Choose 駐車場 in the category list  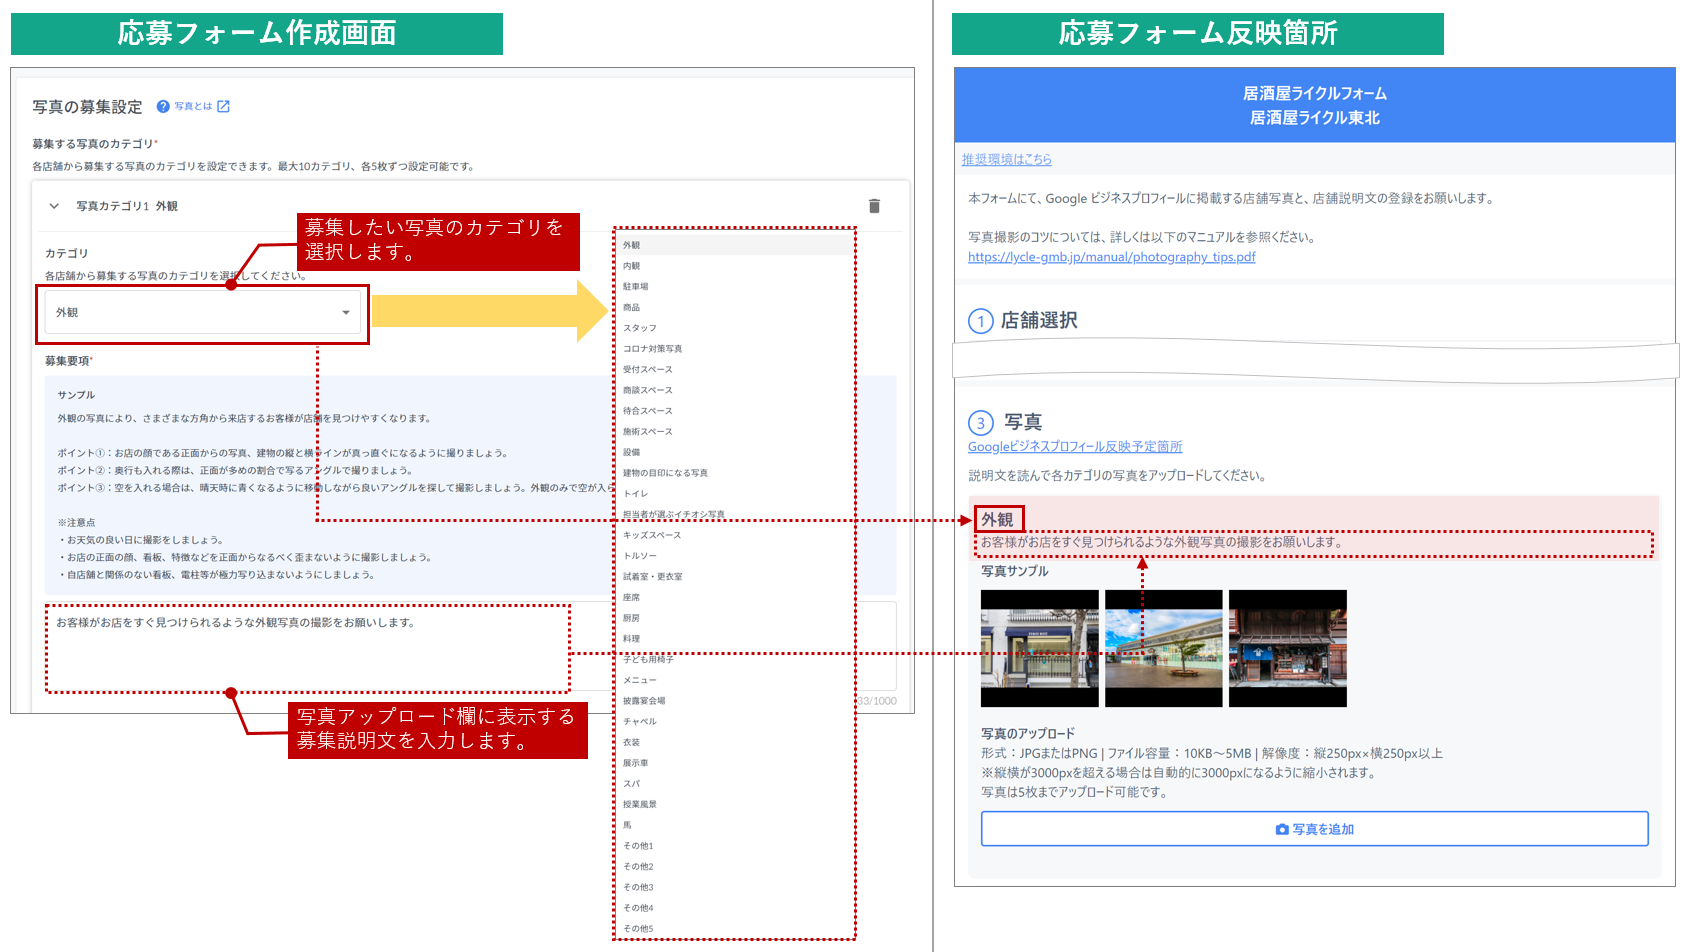(636, 287)
